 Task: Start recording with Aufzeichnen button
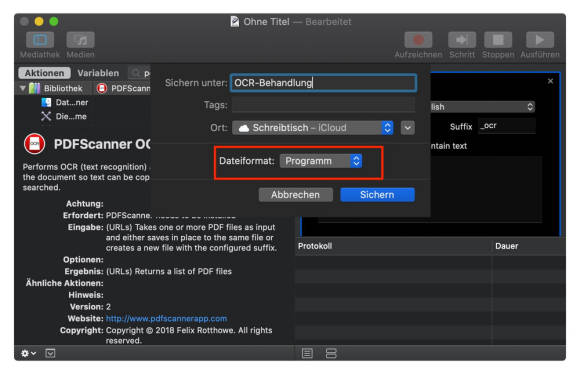418,40
